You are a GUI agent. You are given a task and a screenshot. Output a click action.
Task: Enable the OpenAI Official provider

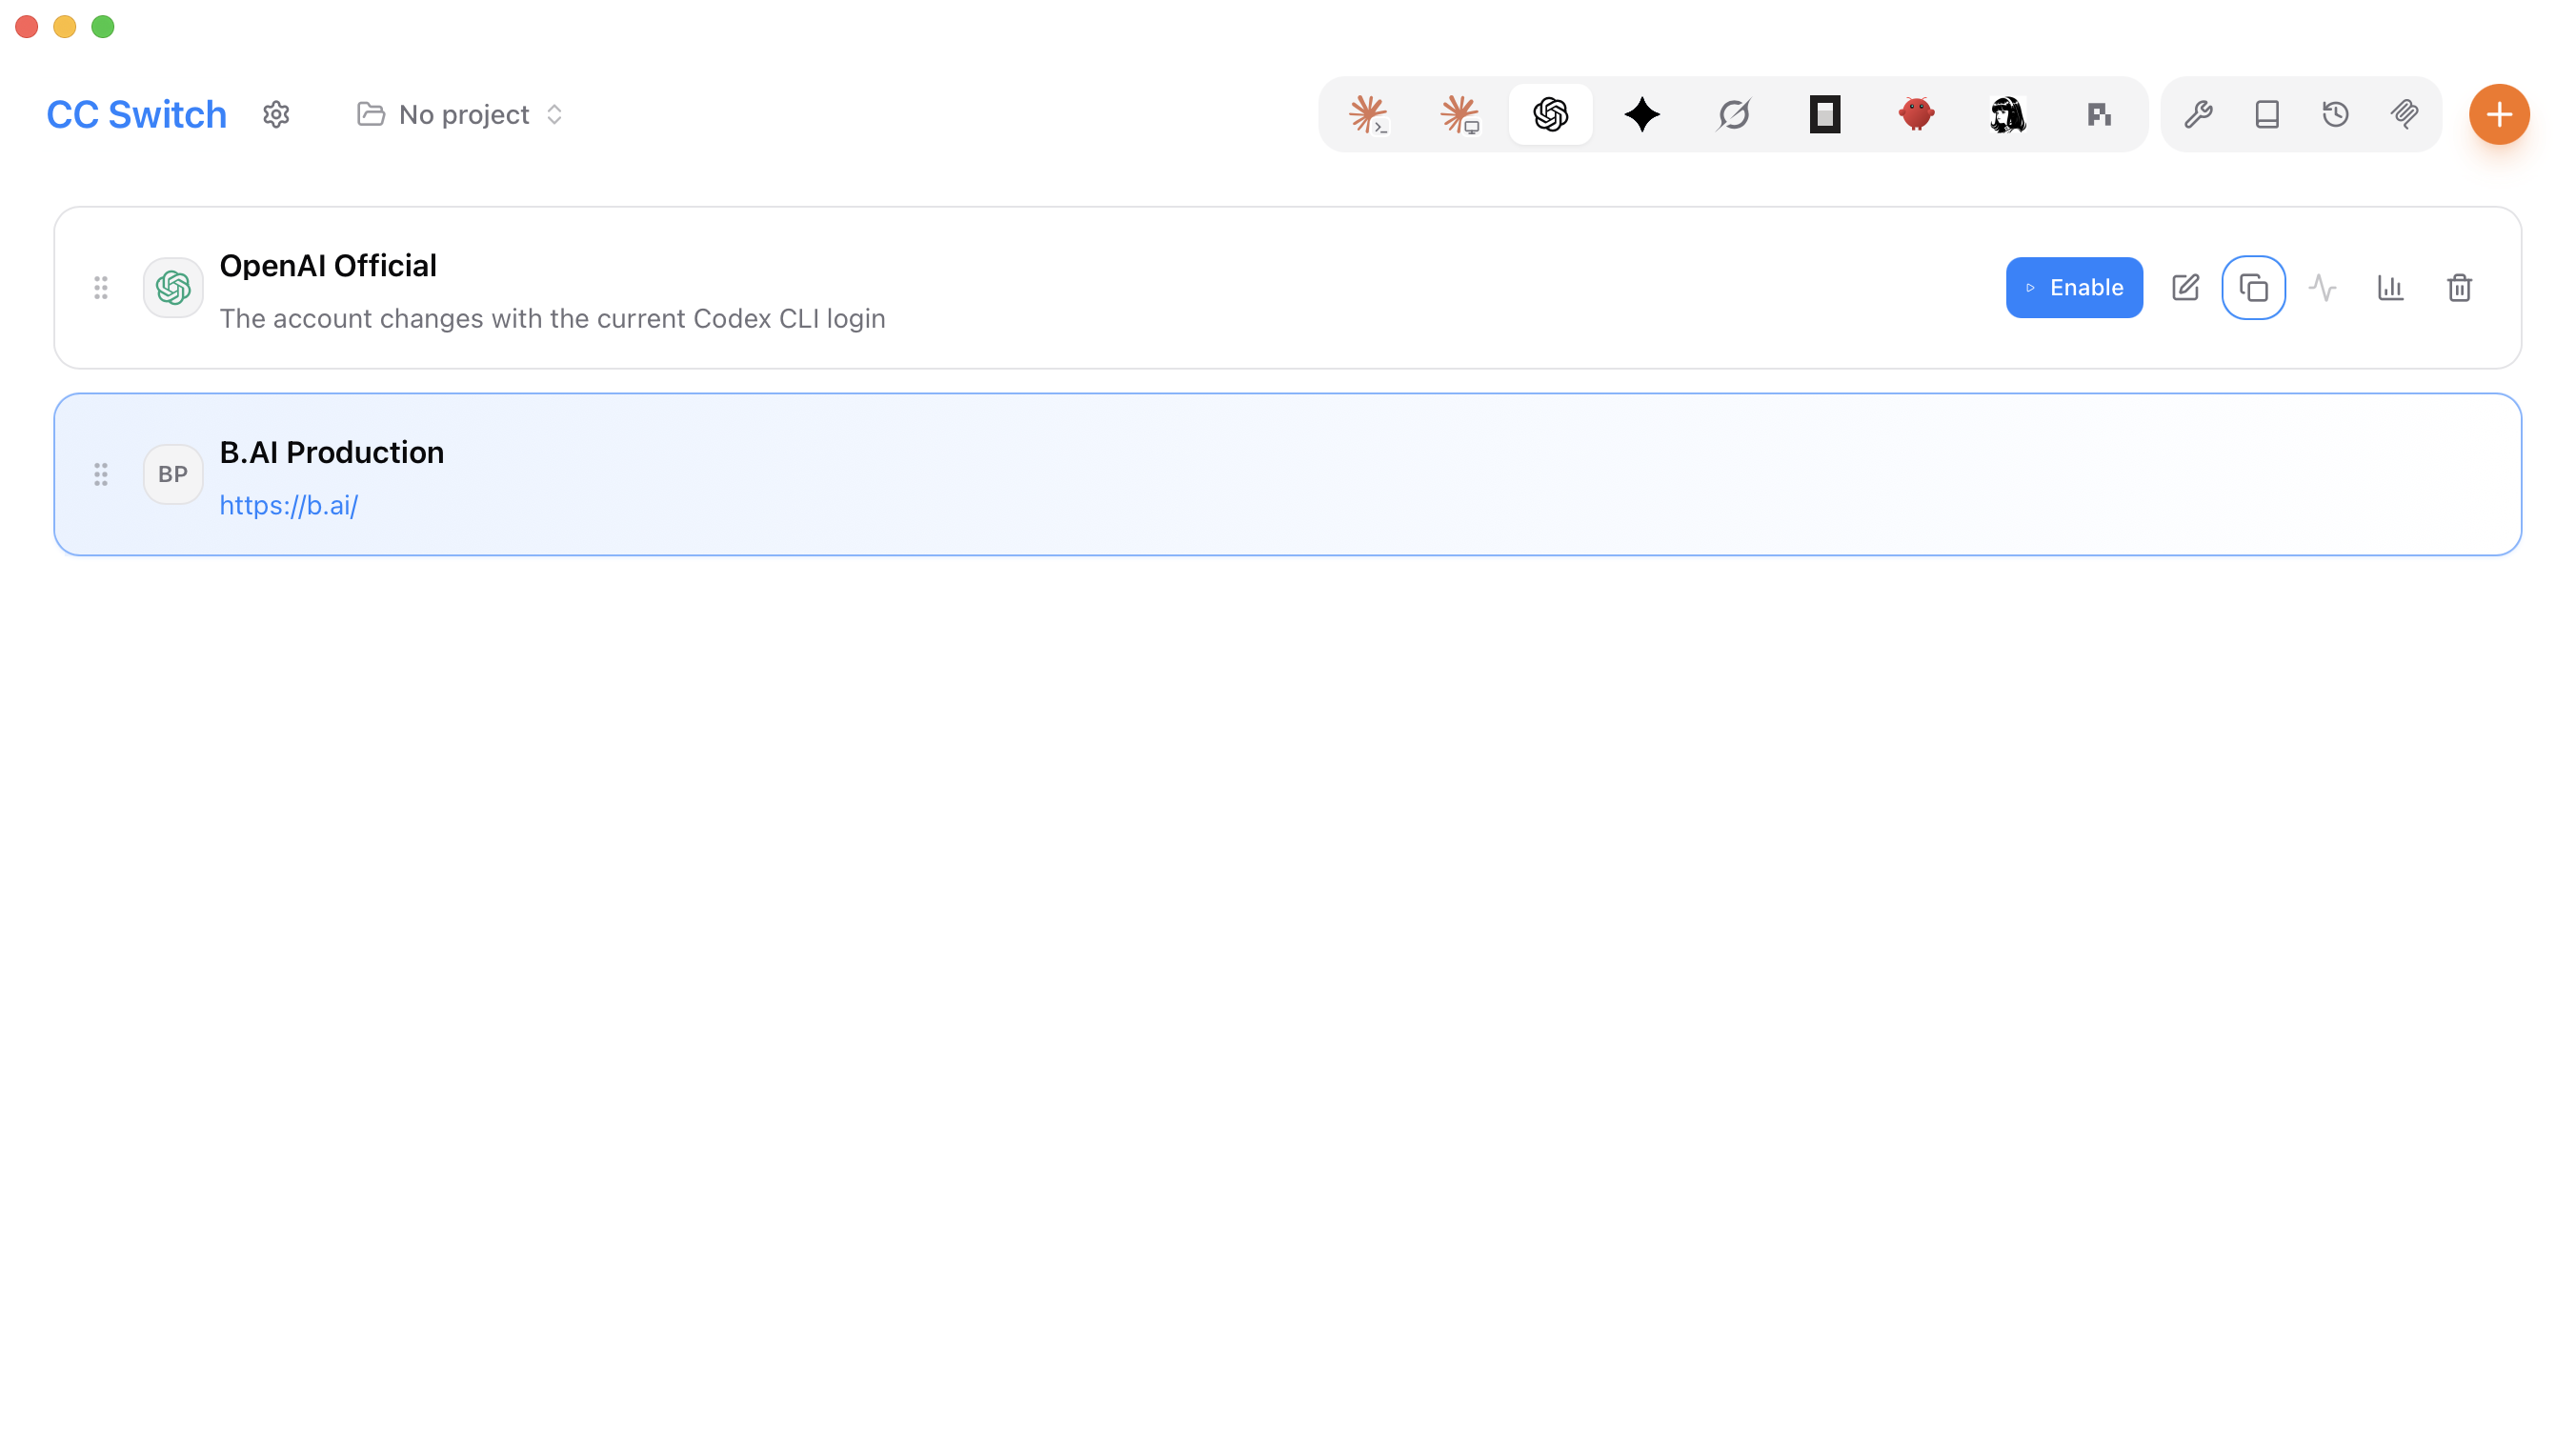2074,288
